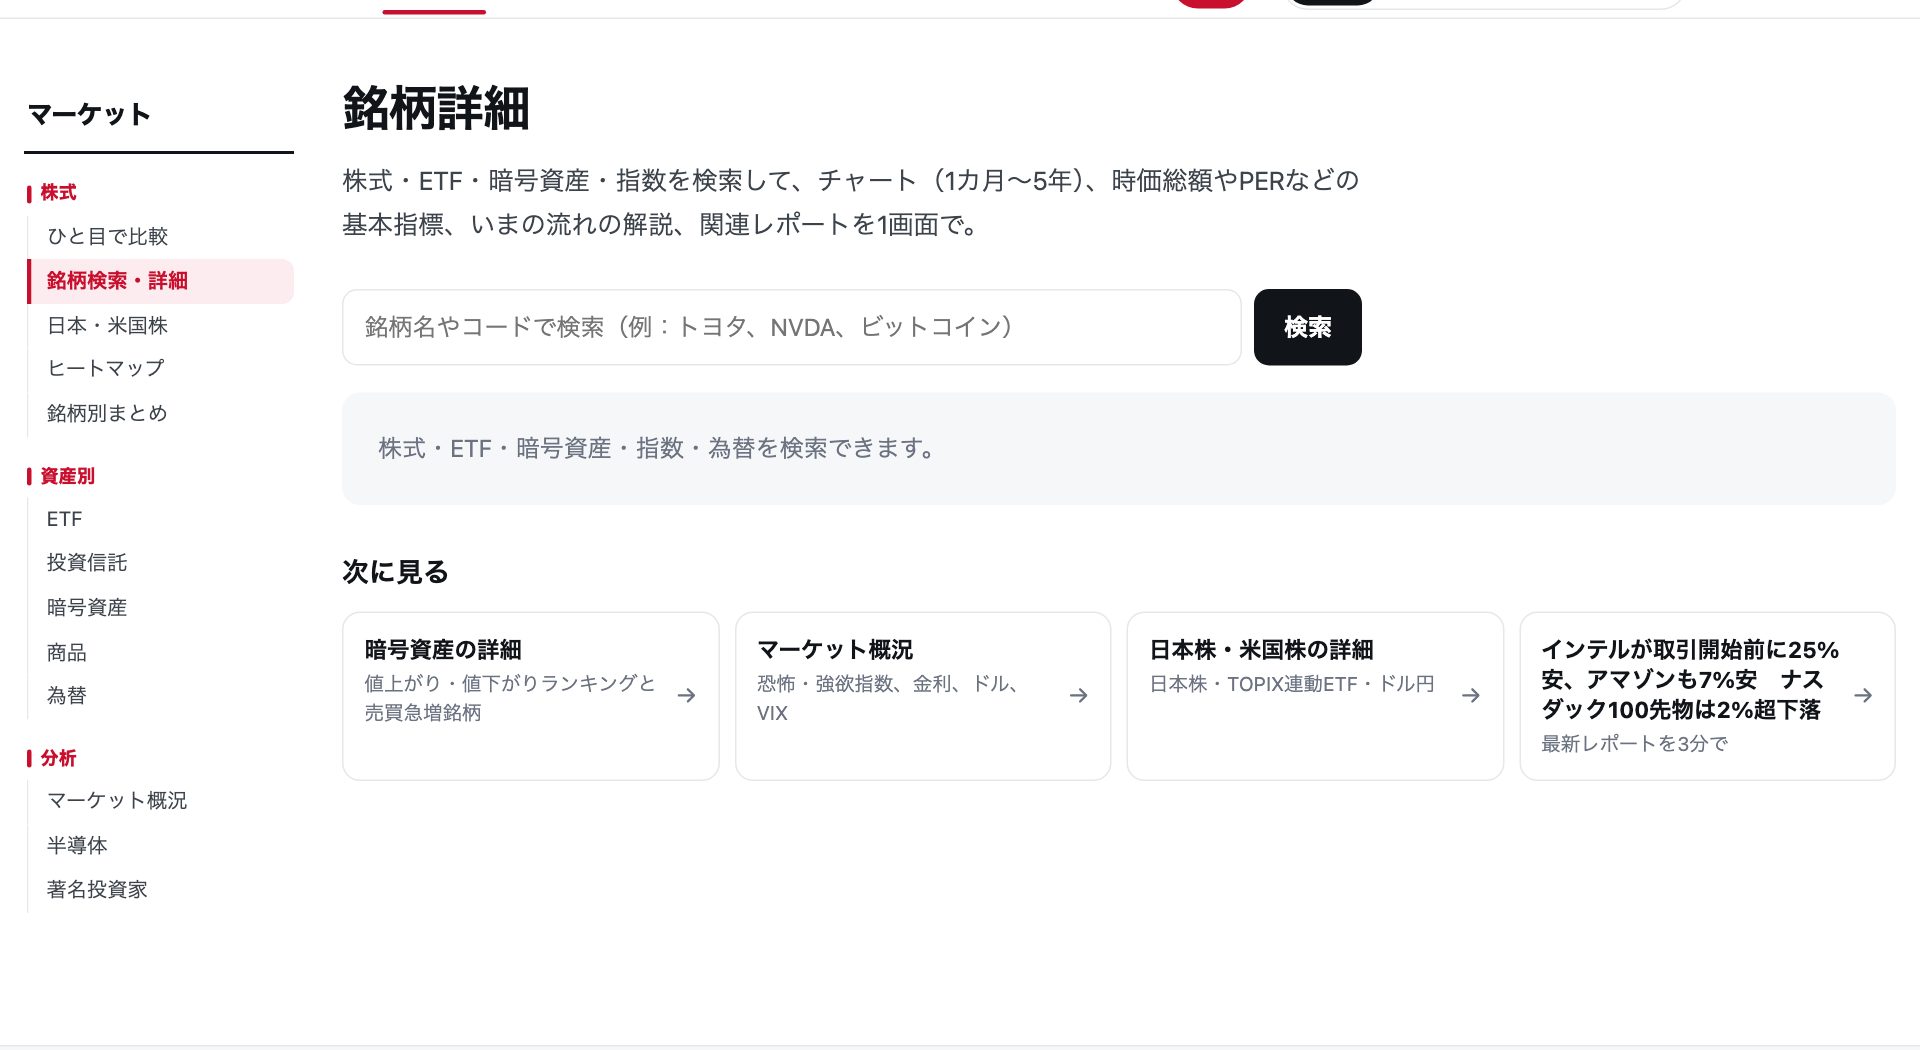1920x1050 pixels.
Task: Click arrow icon on インテル report card
Action: point(1863,695)
